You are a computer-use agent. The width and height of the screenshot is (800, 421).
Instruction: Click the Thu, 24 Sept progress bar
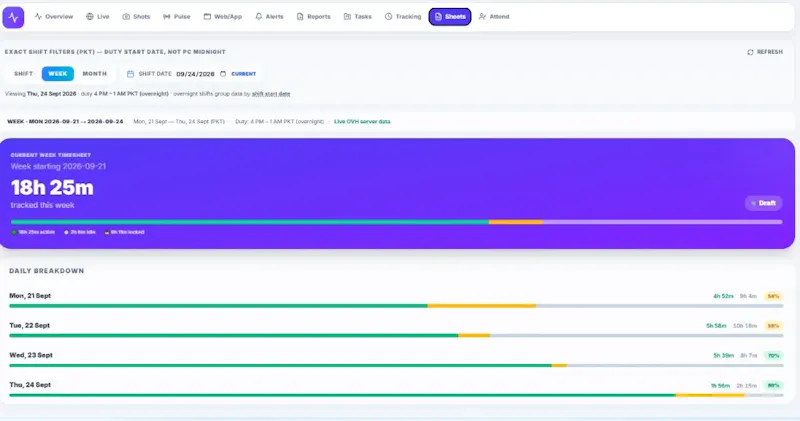396,395
